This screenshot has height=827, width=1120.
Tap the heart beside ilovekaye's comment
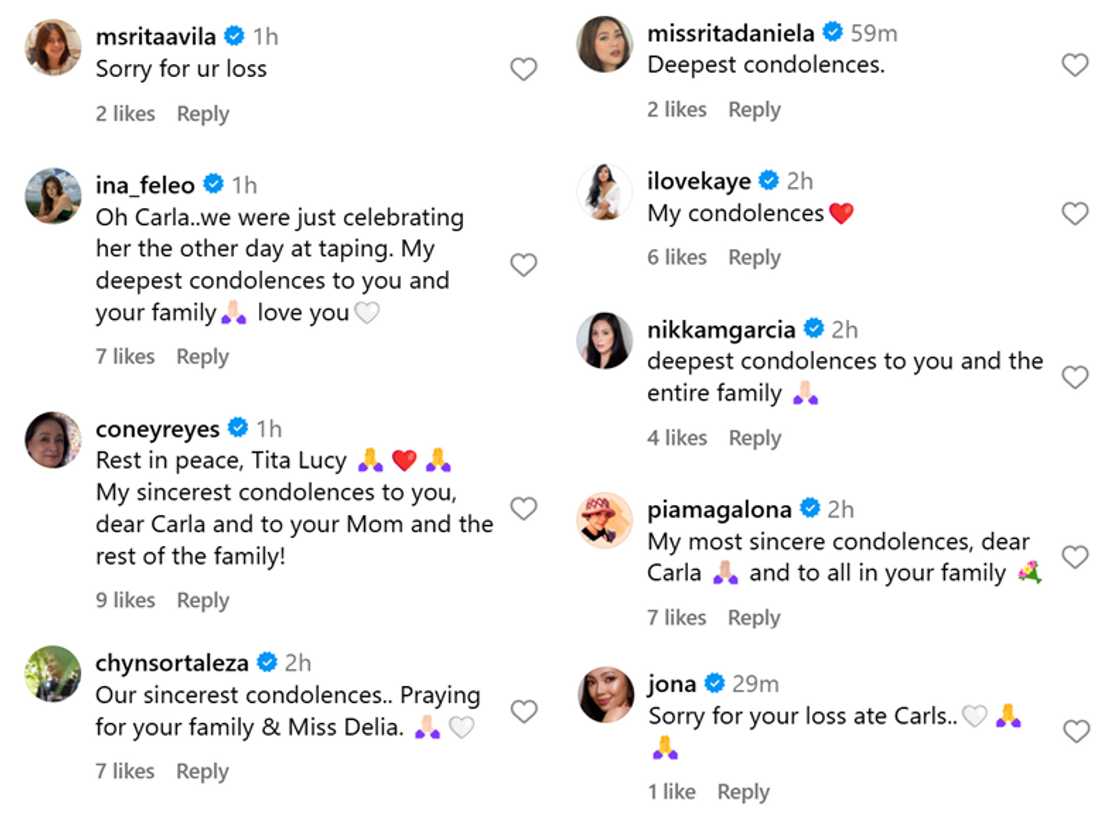(x=1075, y=213)
